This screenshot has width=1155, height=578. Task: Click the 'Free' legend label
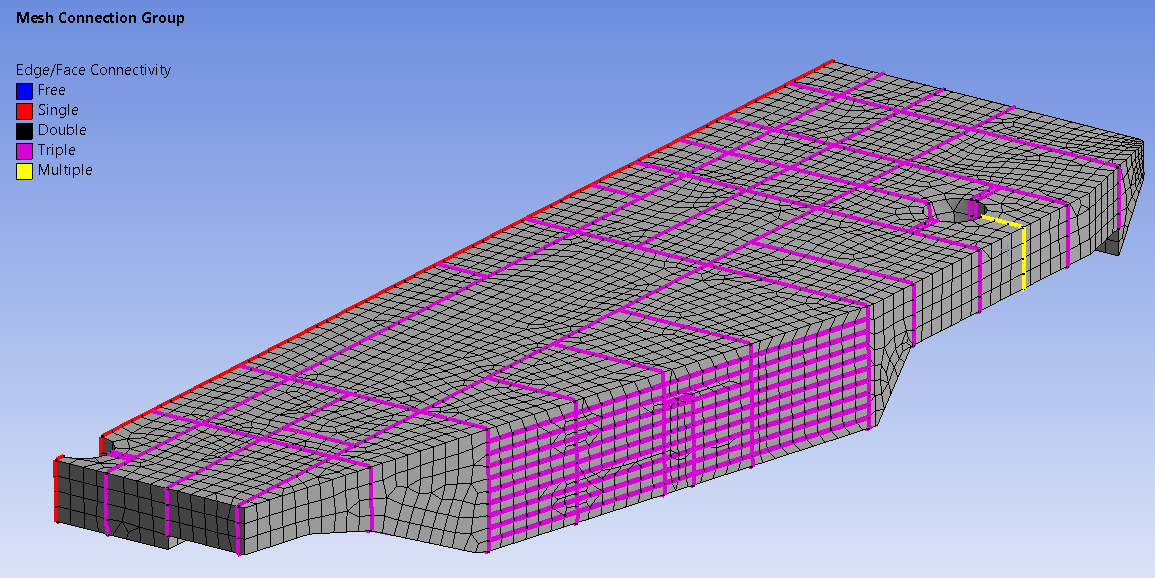52,91
